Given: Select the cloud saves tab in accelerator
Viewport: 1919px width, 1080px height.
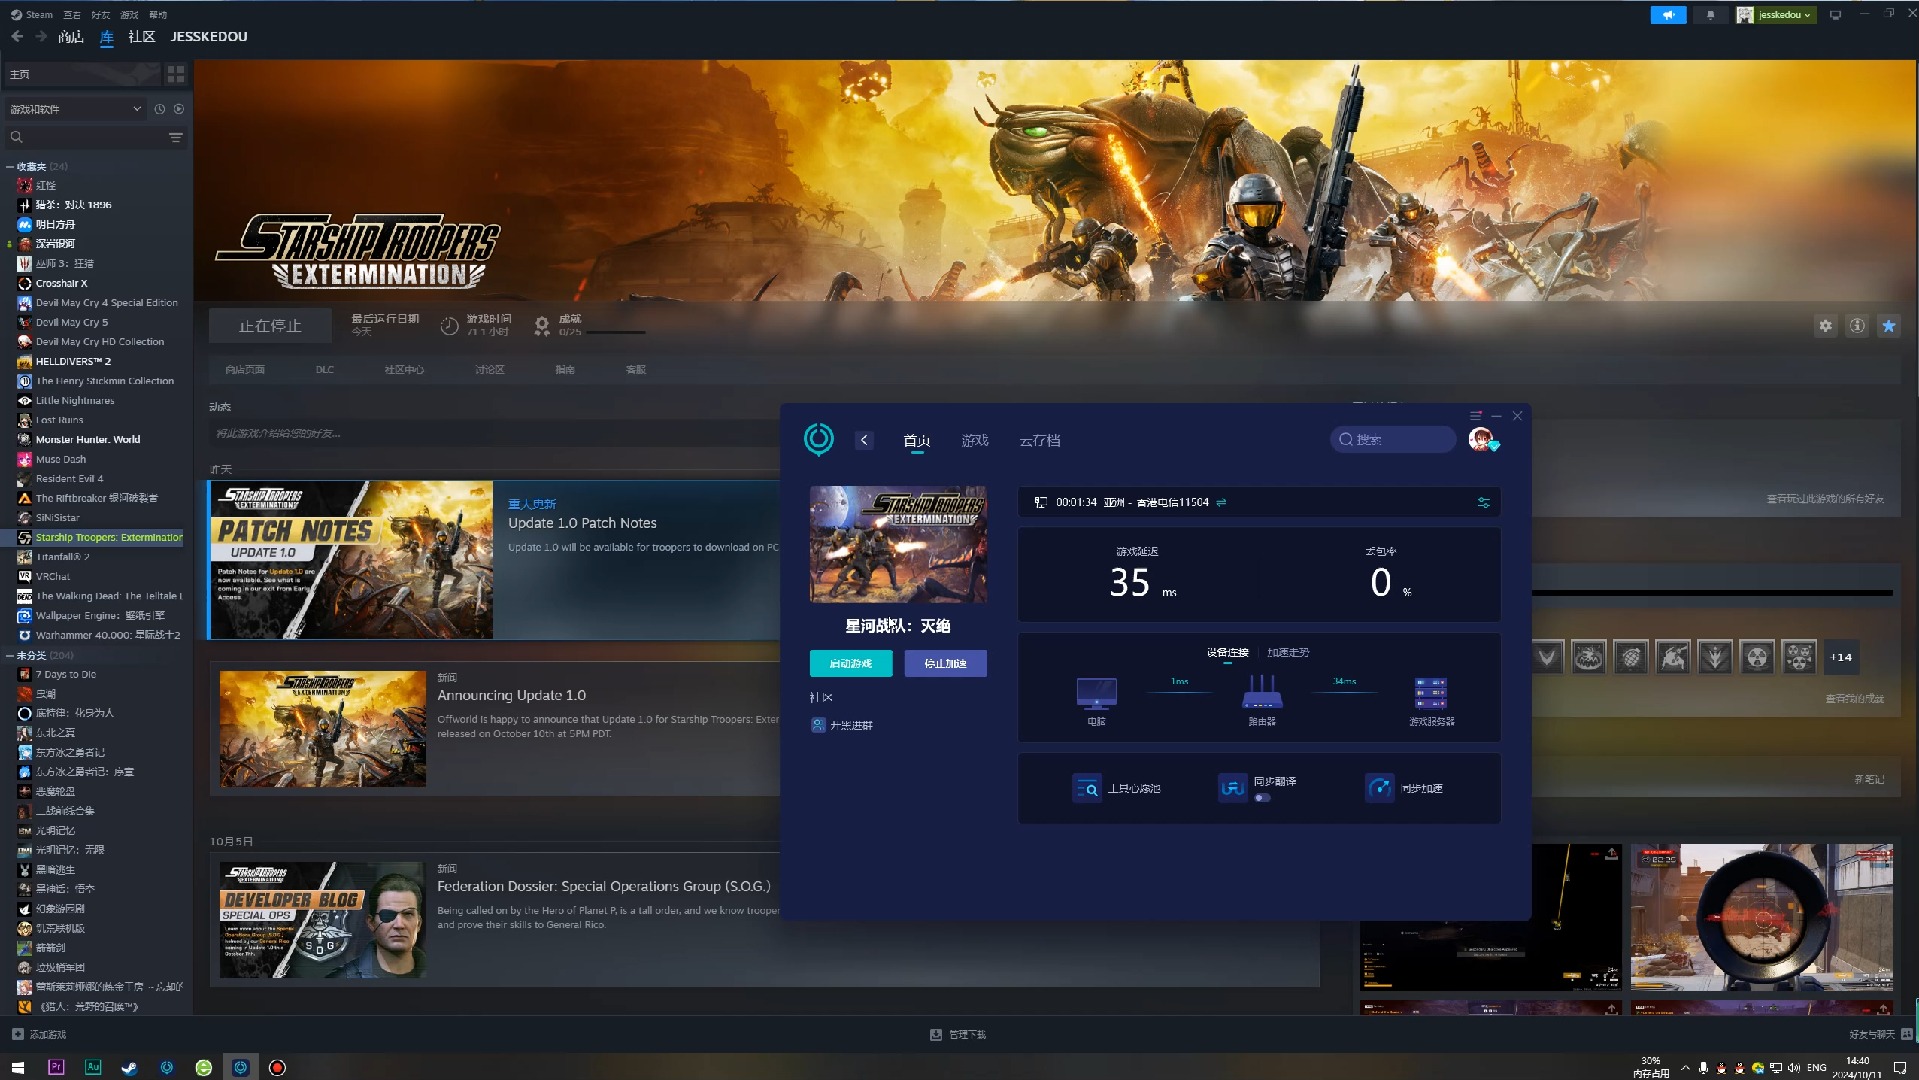Looking at the screenshot, I should 1040,440.
